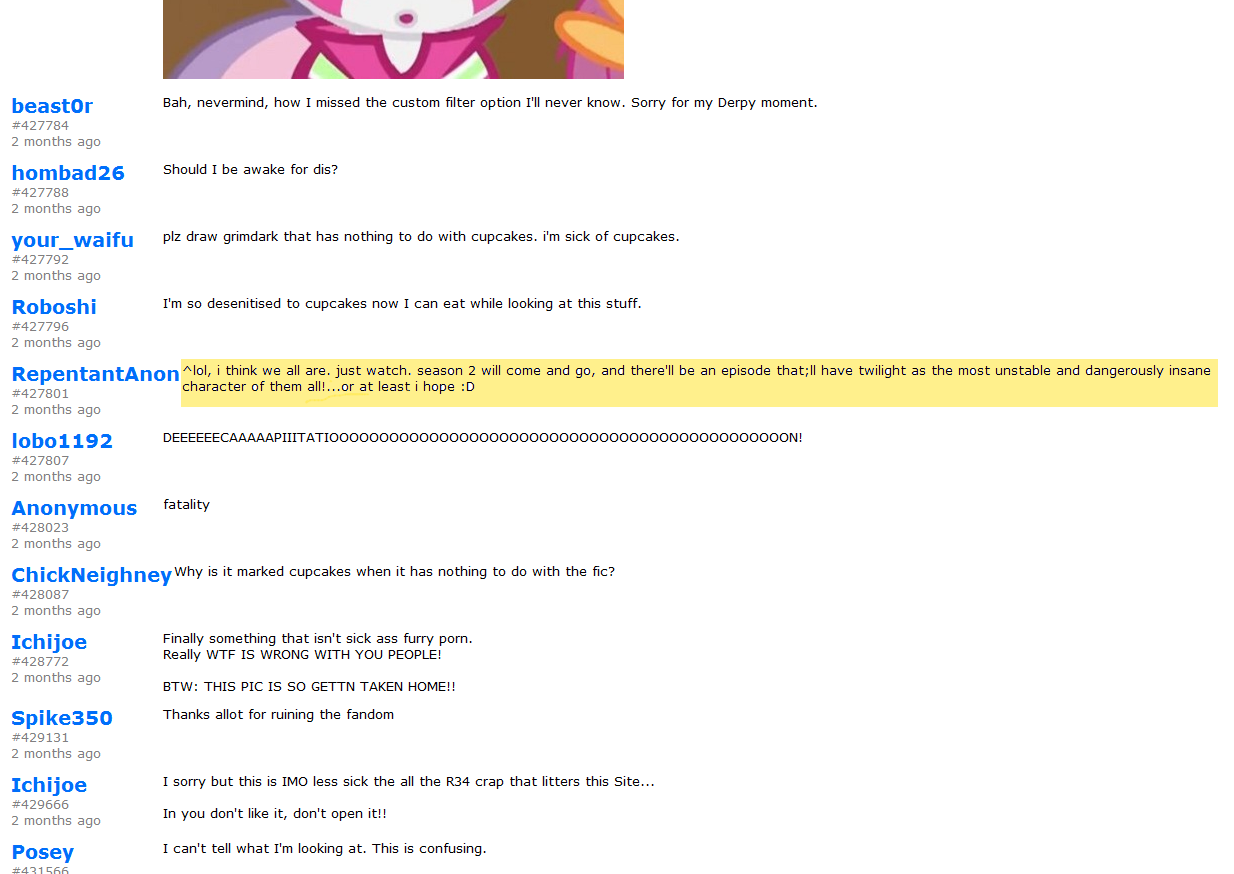Click the highlighted yellow comment by RepentantAnon
The width and height of the screenshot is (1234, 874).
pyautogui.click(x=699, y=383)
